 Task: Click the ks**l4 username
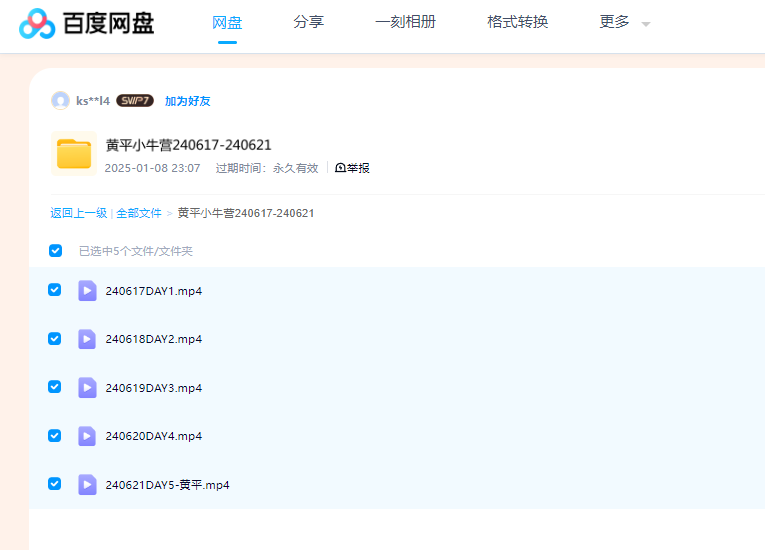point(93,101)
